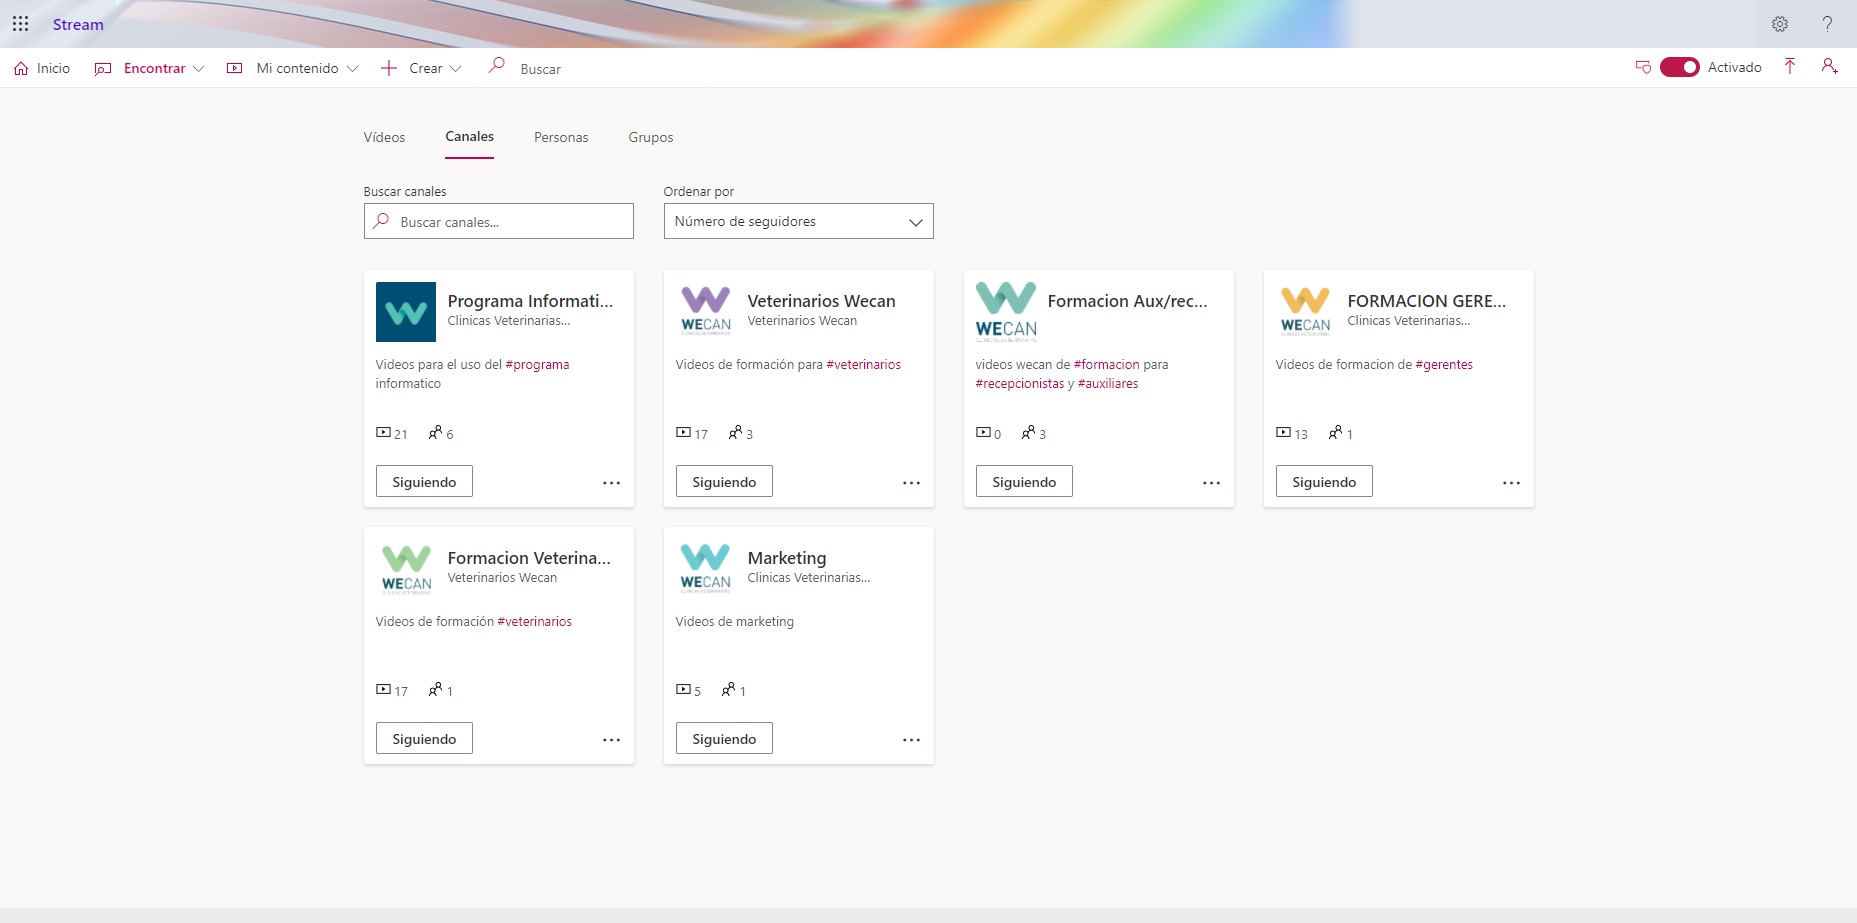Open the Número de seguidores sort dropdown
Screen dimensions: 1857x923
pos(798,221)
